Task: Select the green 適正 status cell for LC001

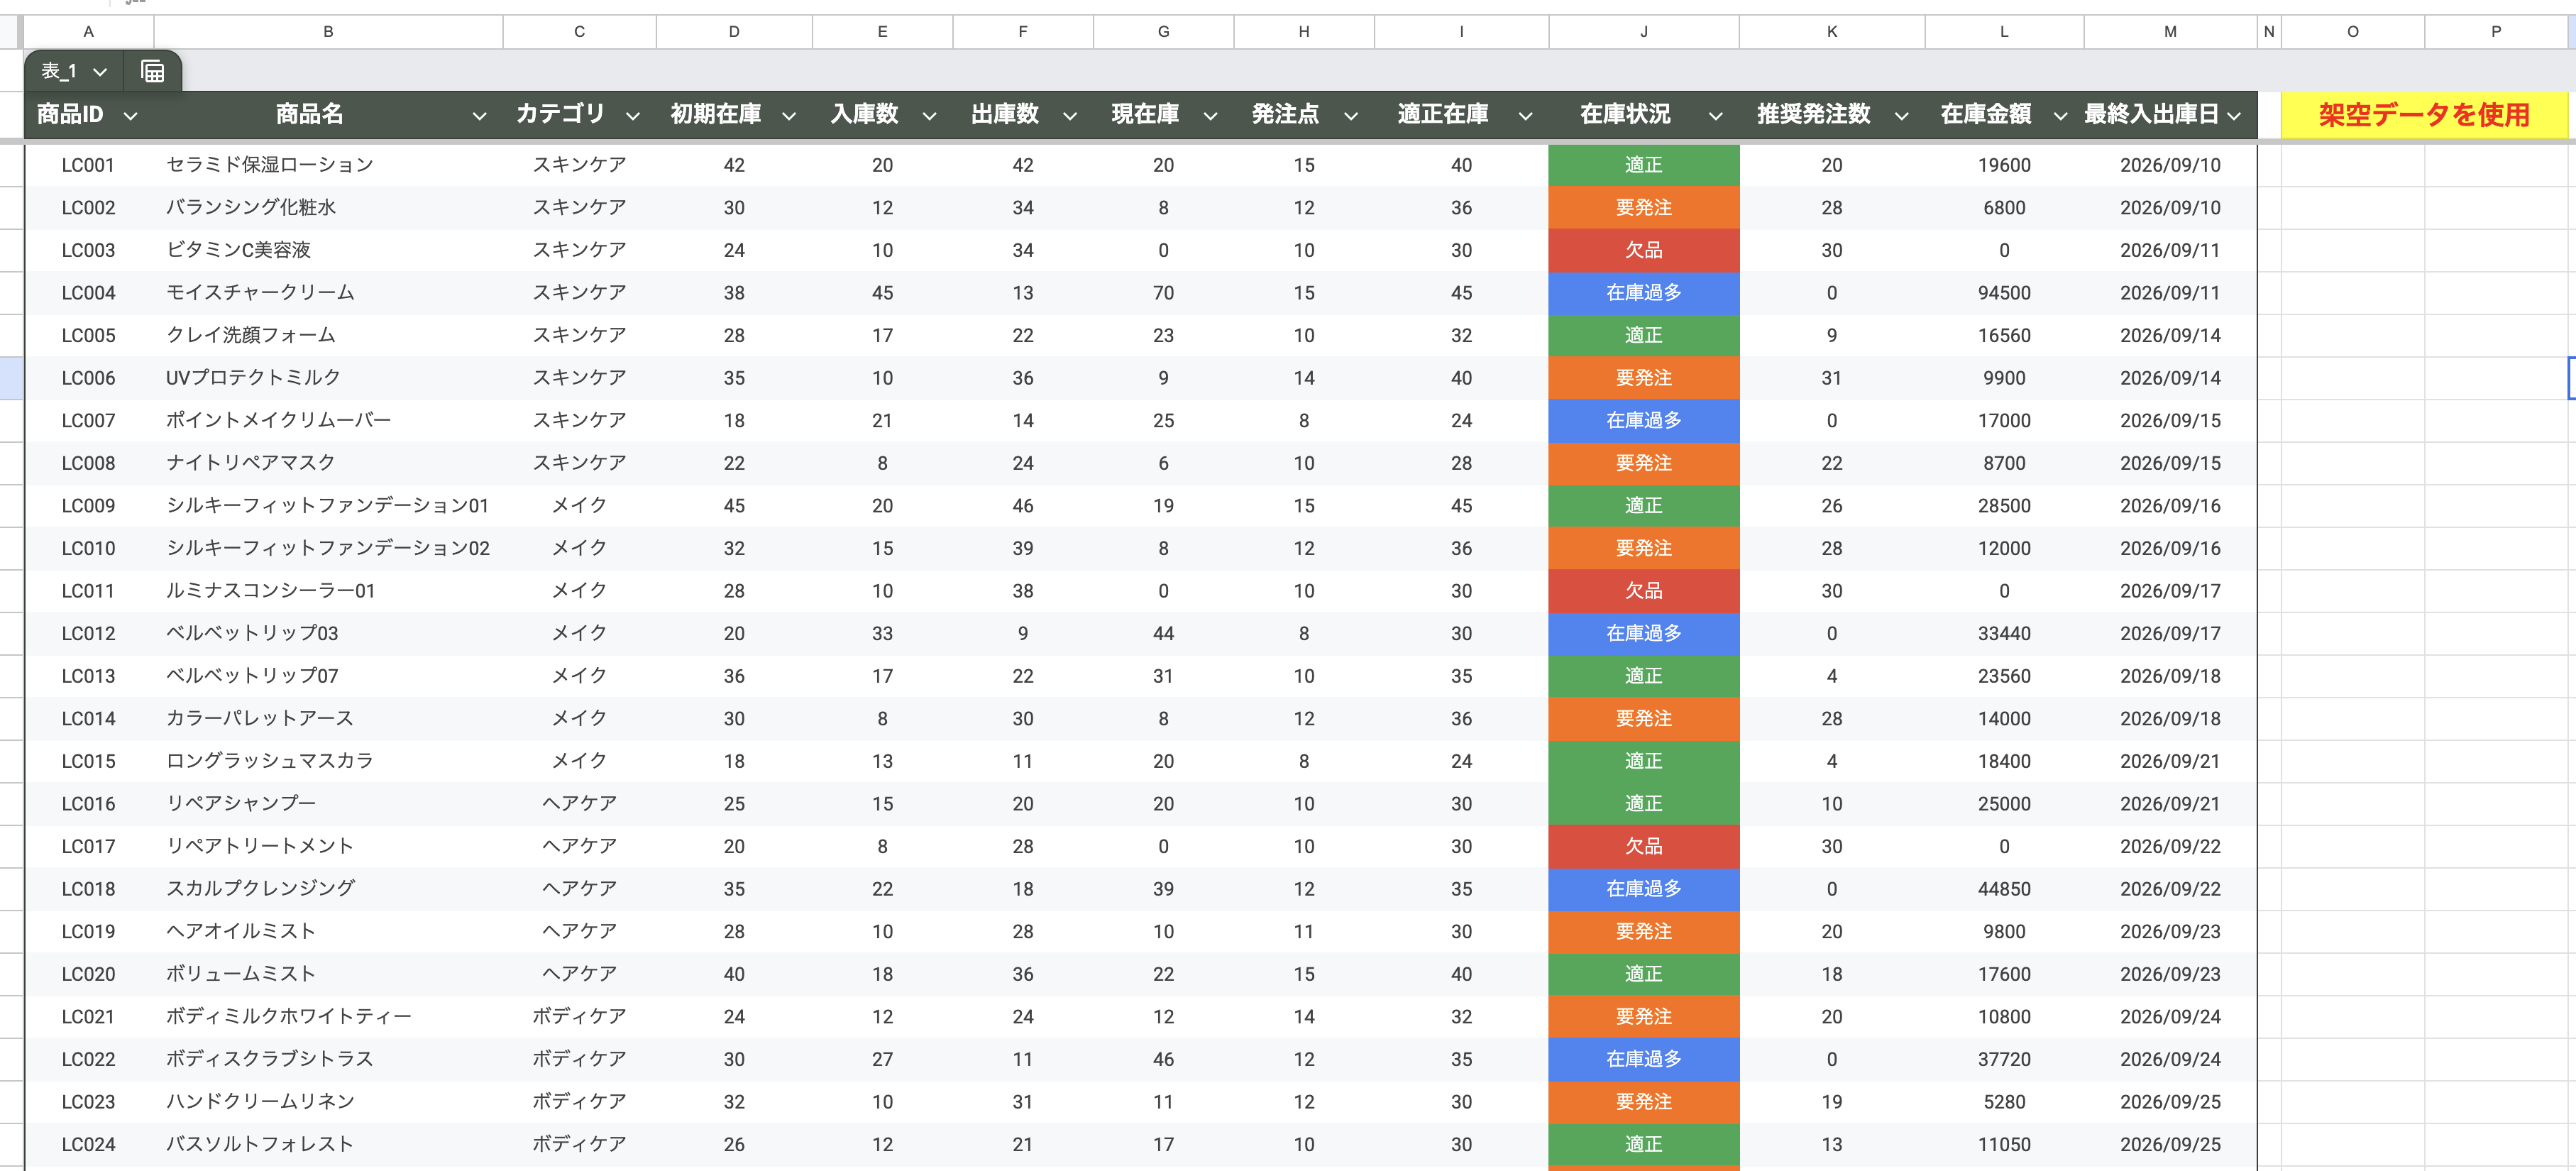Action: (1643, 165)
